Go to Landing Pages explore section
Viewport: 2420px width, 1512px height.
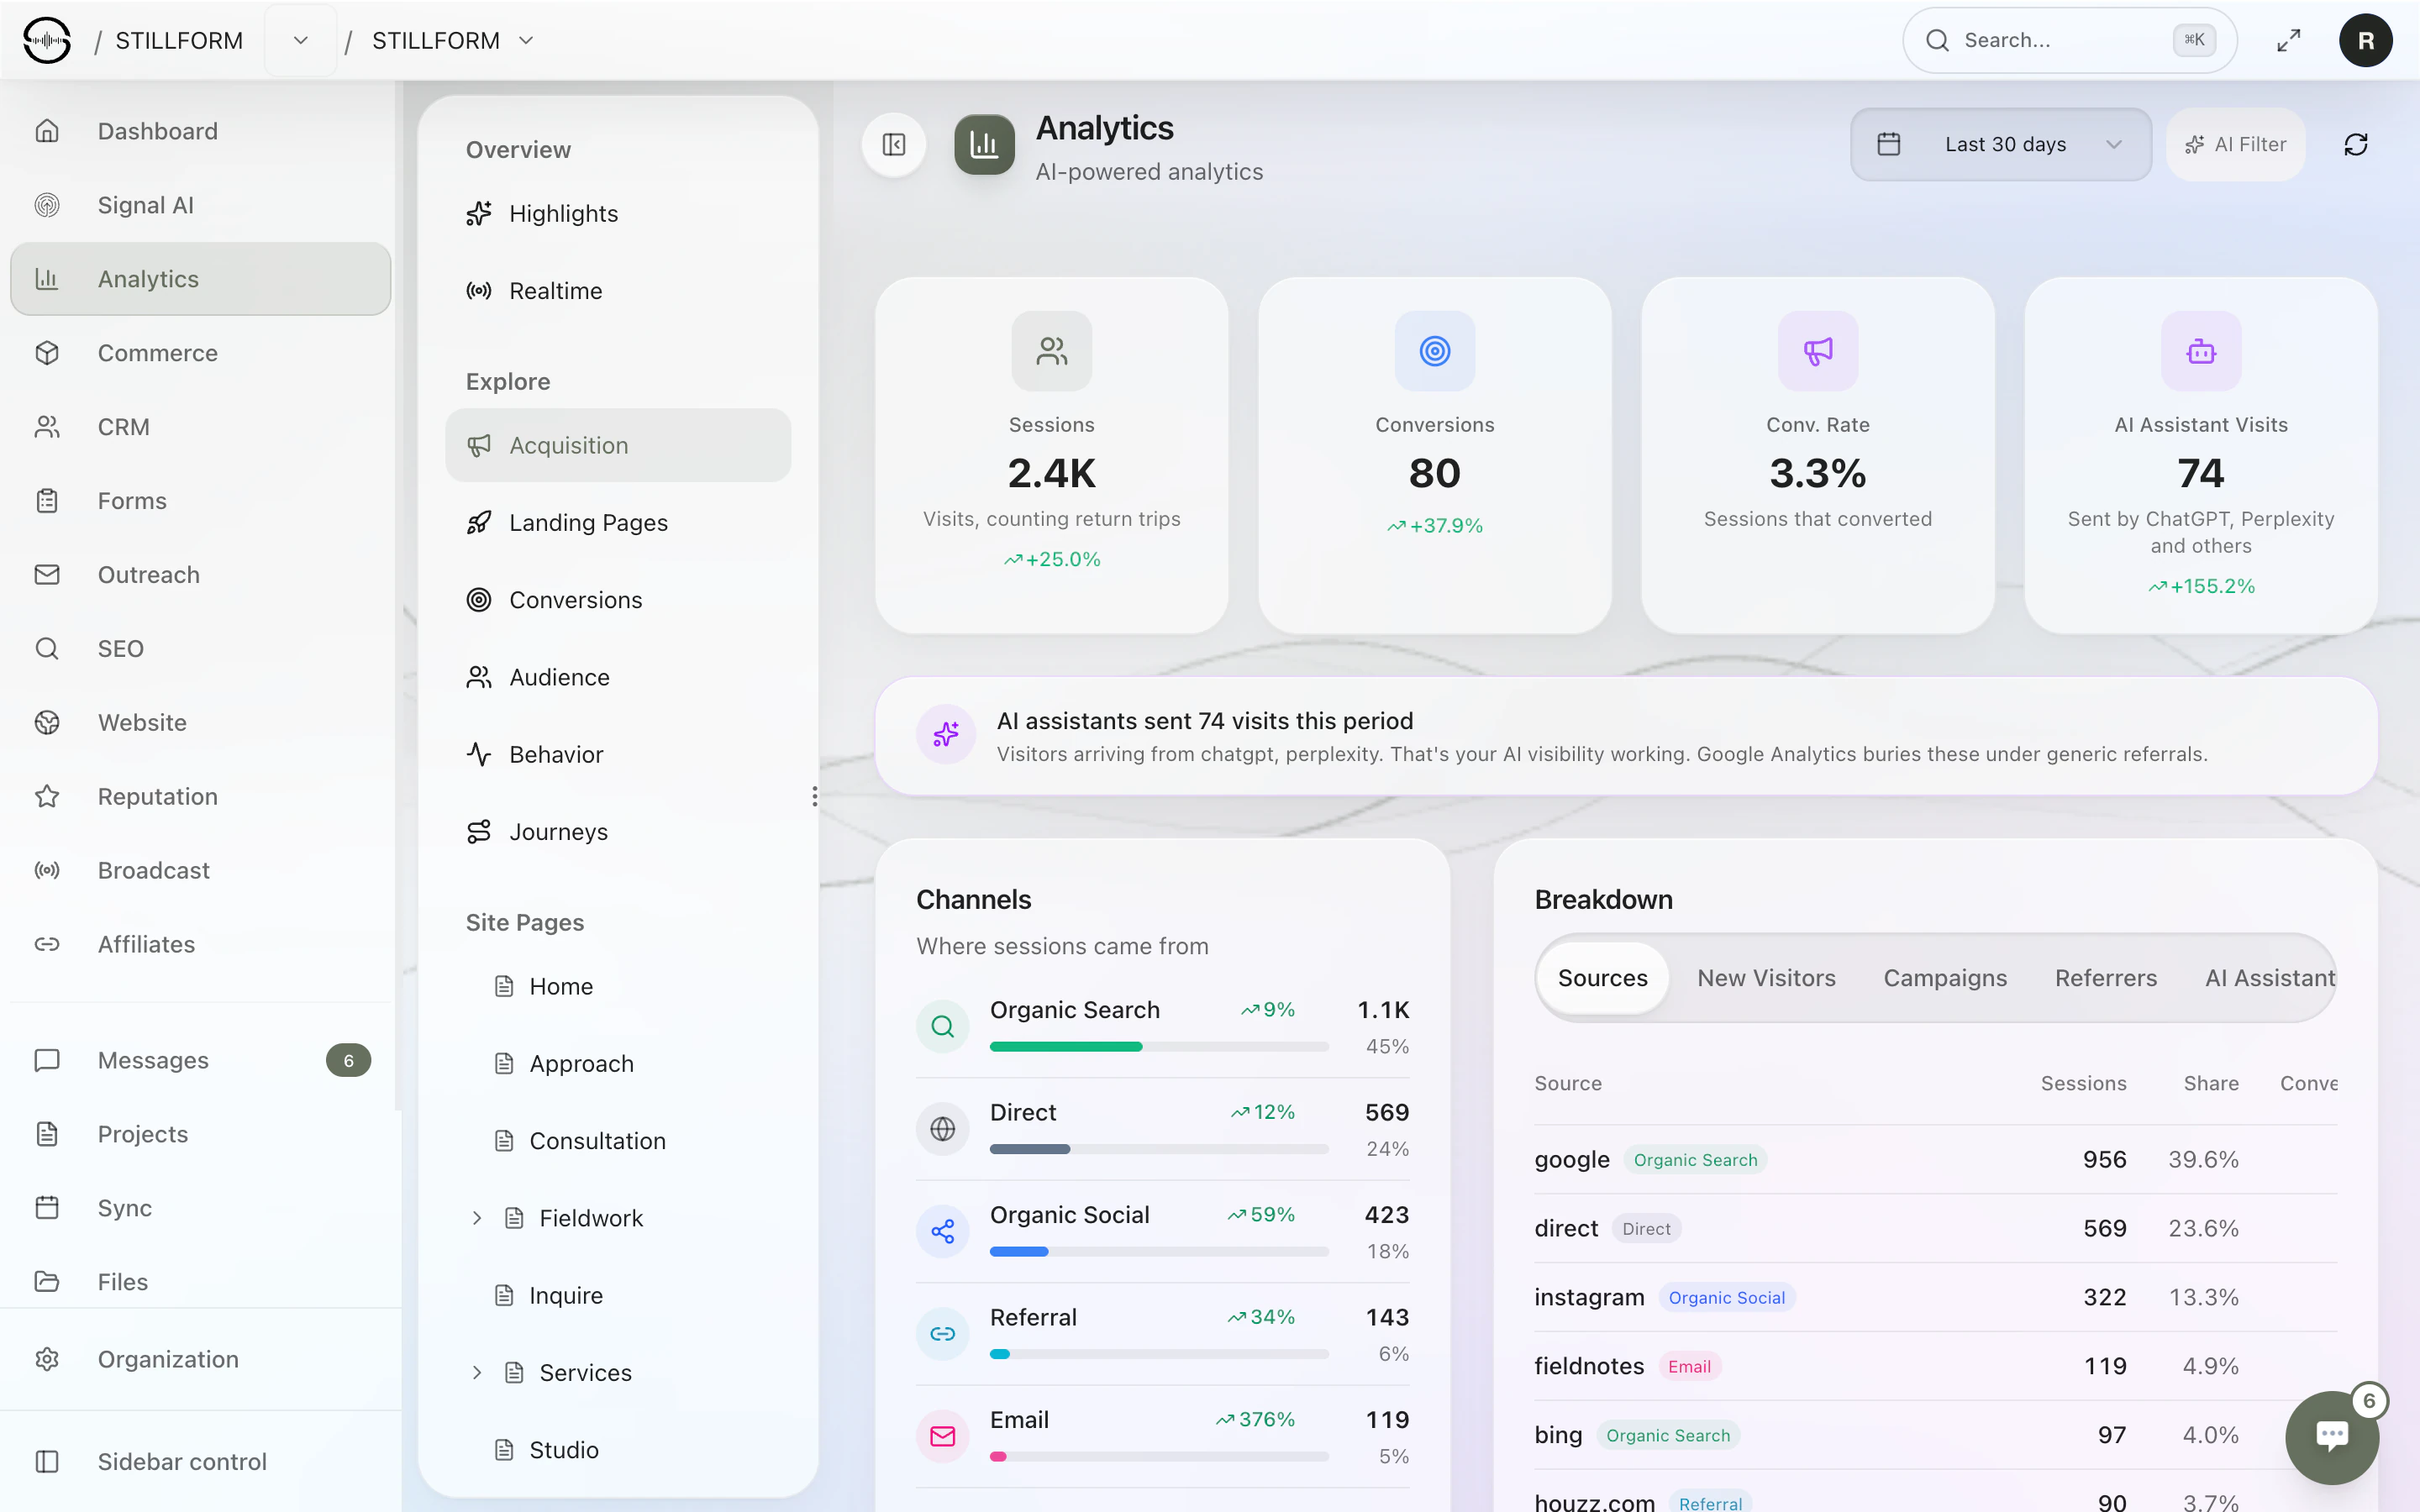click(618, 522)
